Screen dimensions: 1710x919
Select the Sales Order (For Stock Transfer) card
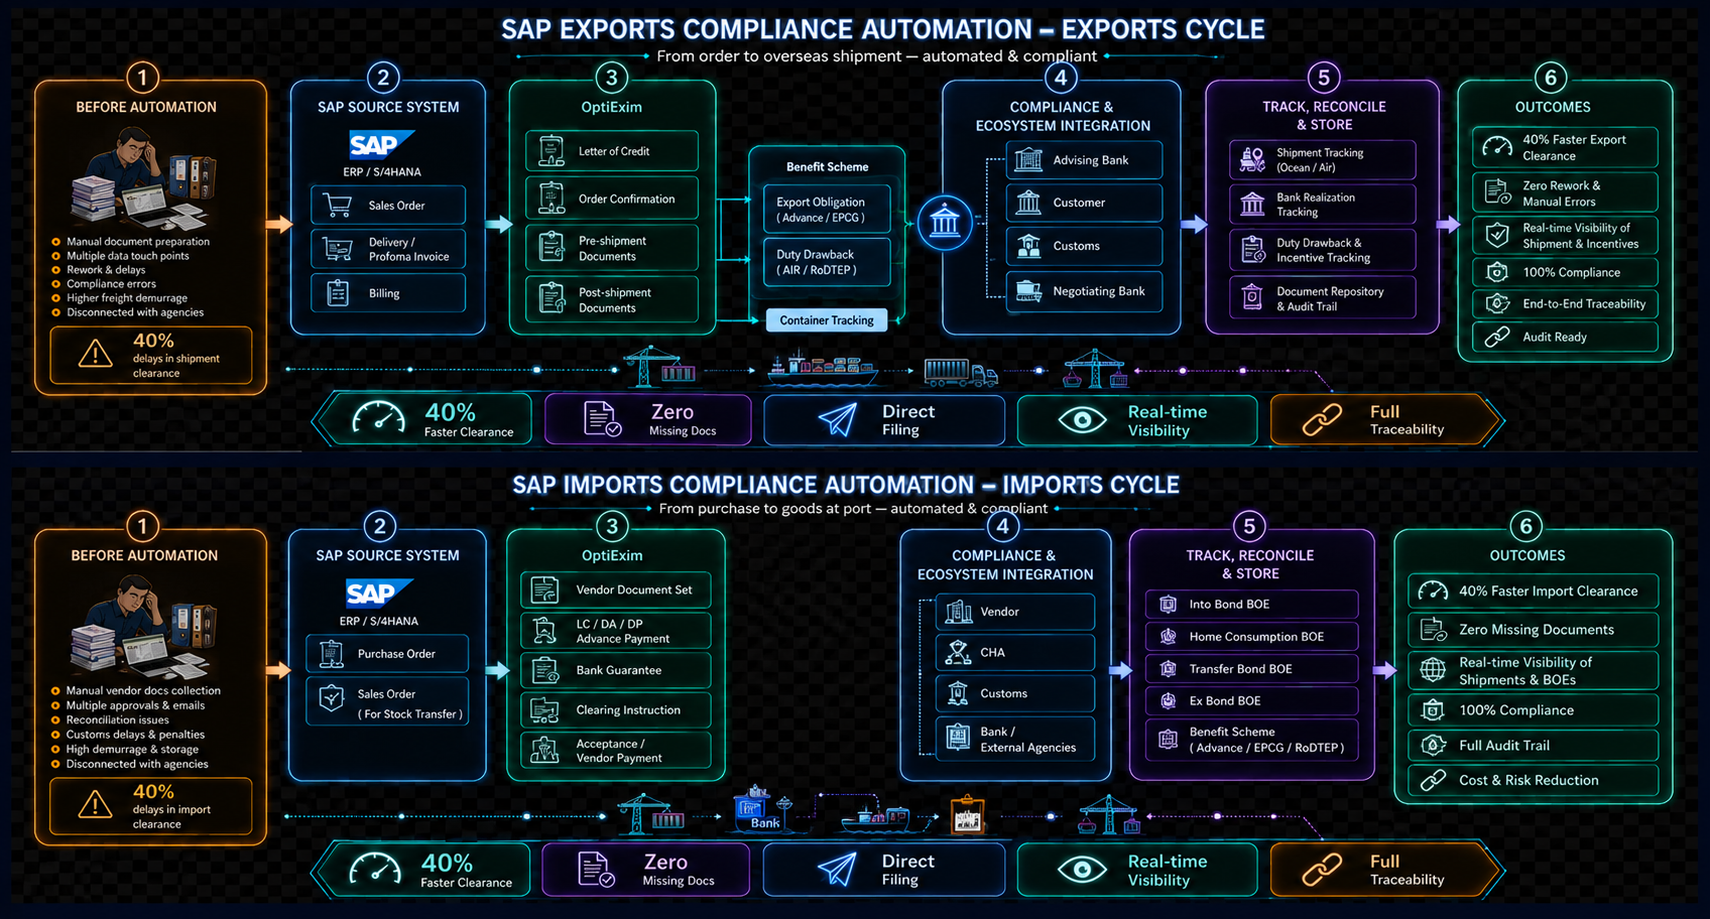(387, 702)
